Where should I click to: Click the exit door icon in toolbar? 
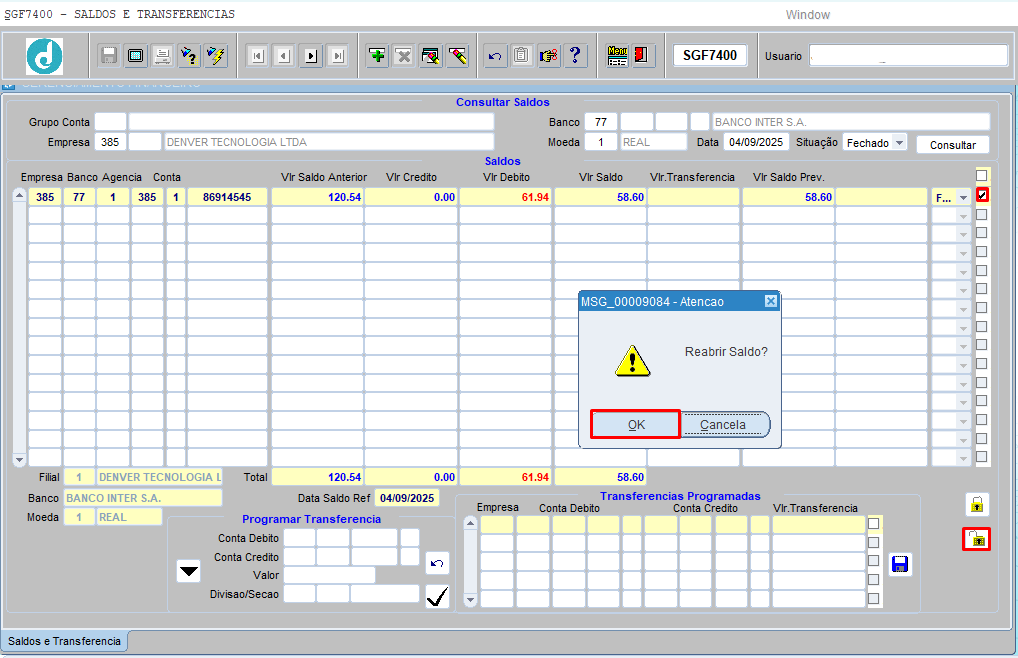pos(643,56)
